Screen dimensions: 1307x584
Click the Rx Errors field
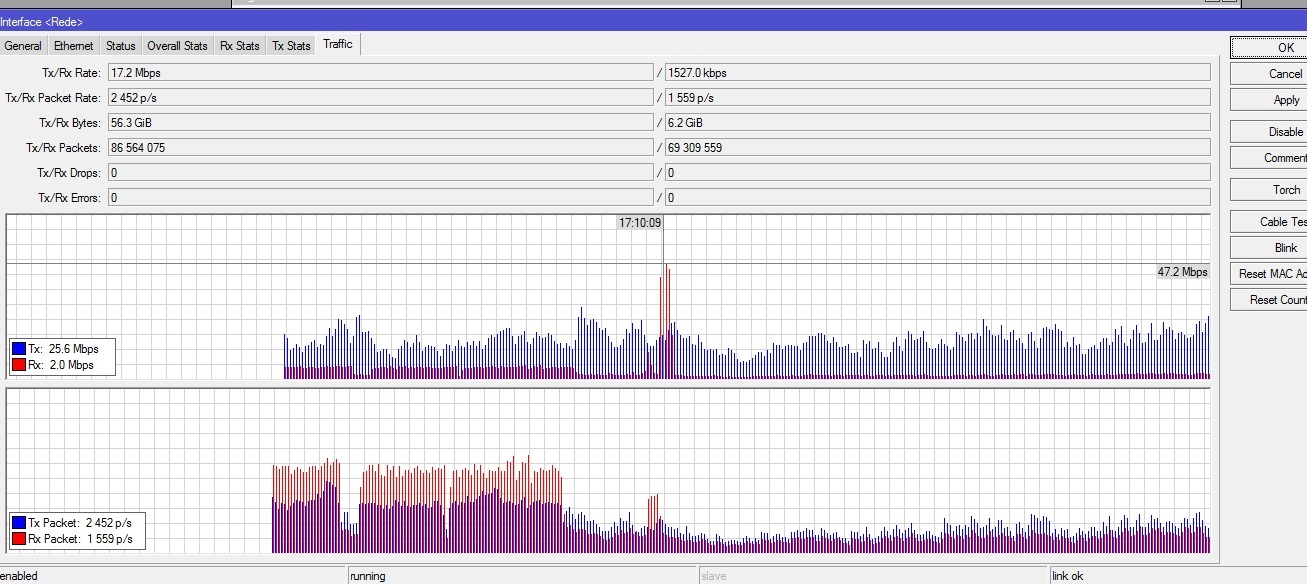pyautogui.click(x=937, y=198)
